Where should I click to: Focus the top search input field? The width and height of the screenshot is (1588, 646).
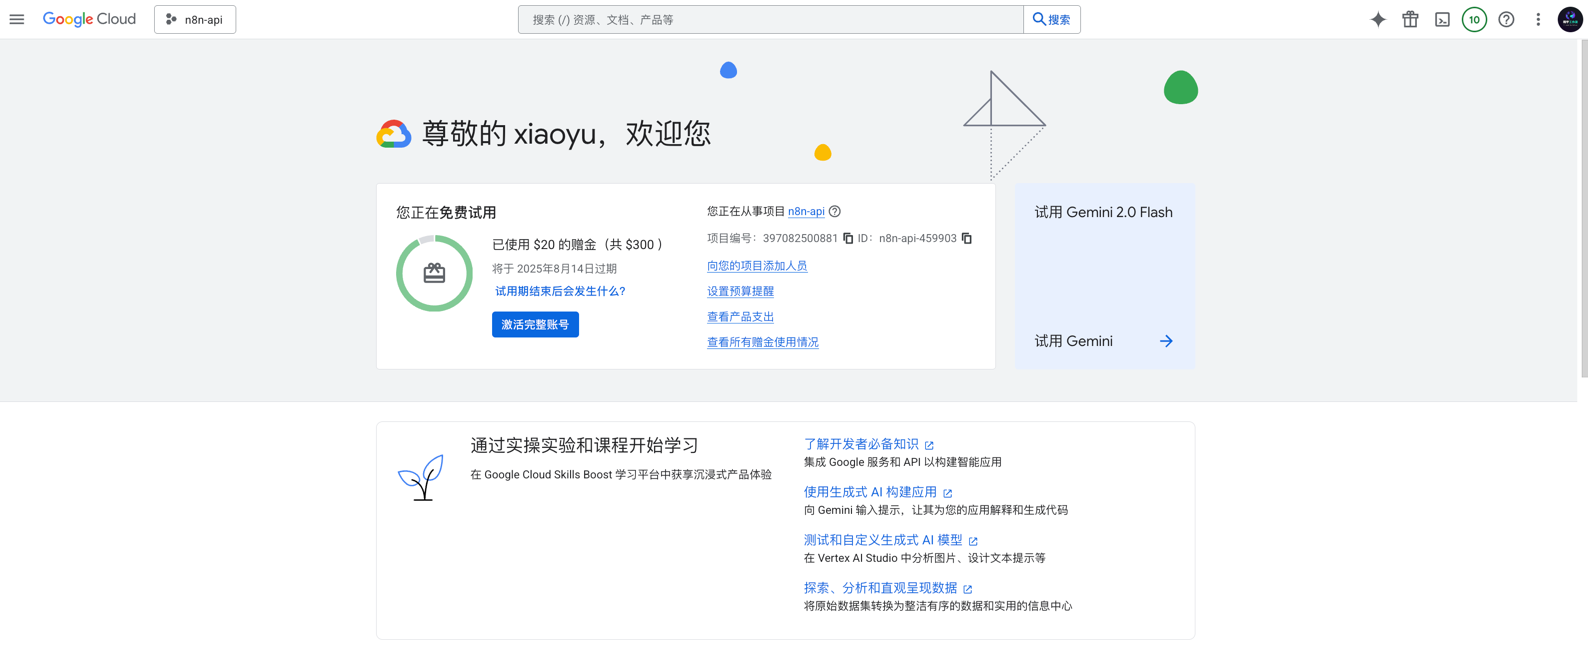(x=771, y=19)
